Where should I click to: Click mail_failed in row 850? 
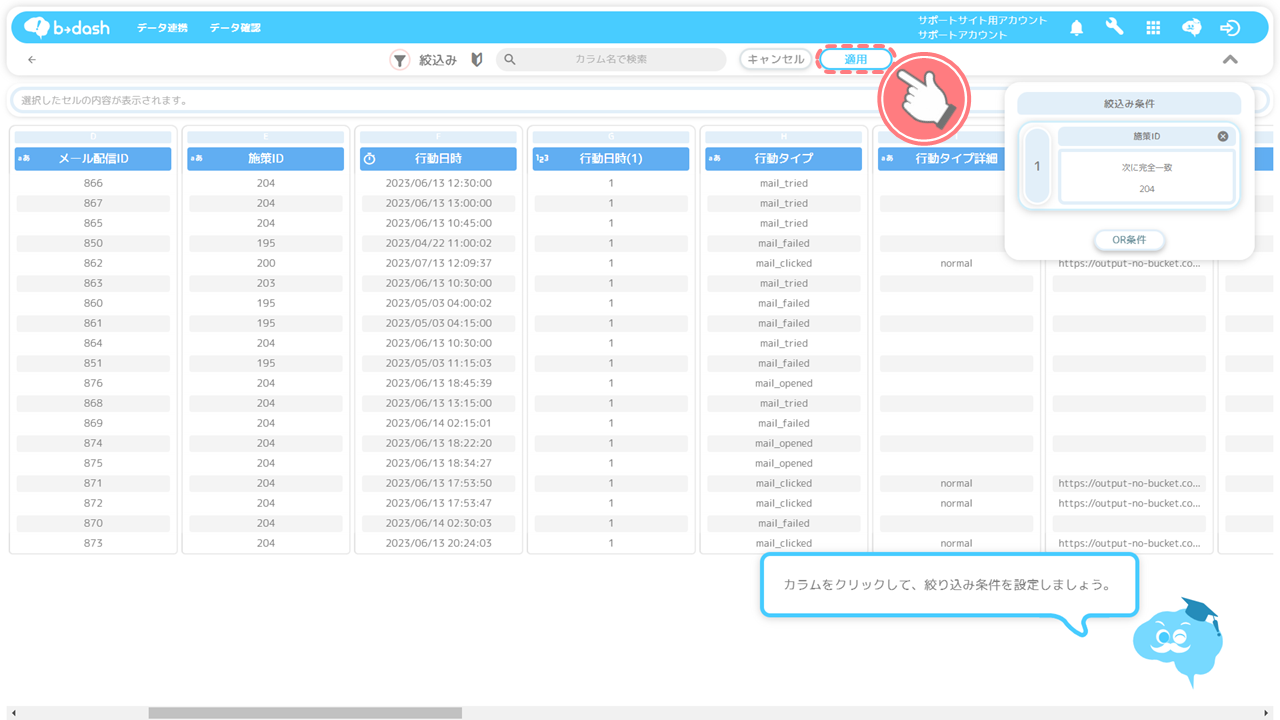(783, 244)
